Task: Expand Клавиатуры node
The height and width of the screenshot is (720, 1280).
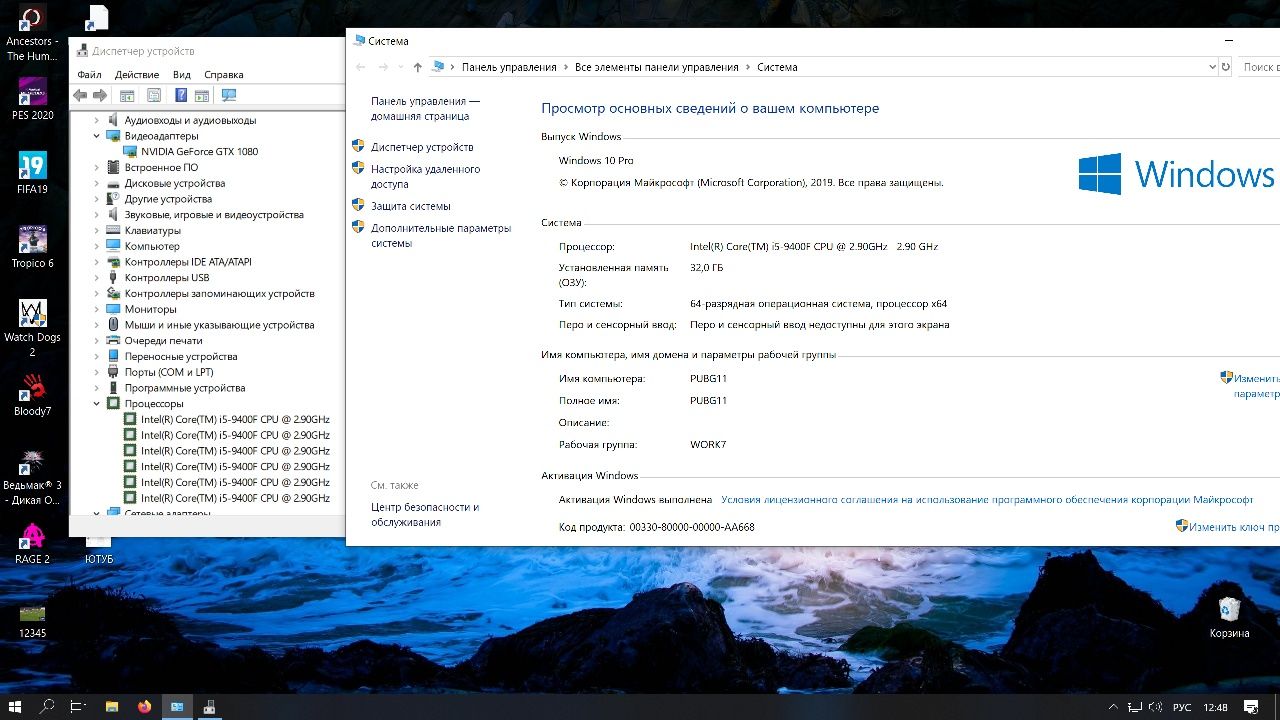Action: 97,230
